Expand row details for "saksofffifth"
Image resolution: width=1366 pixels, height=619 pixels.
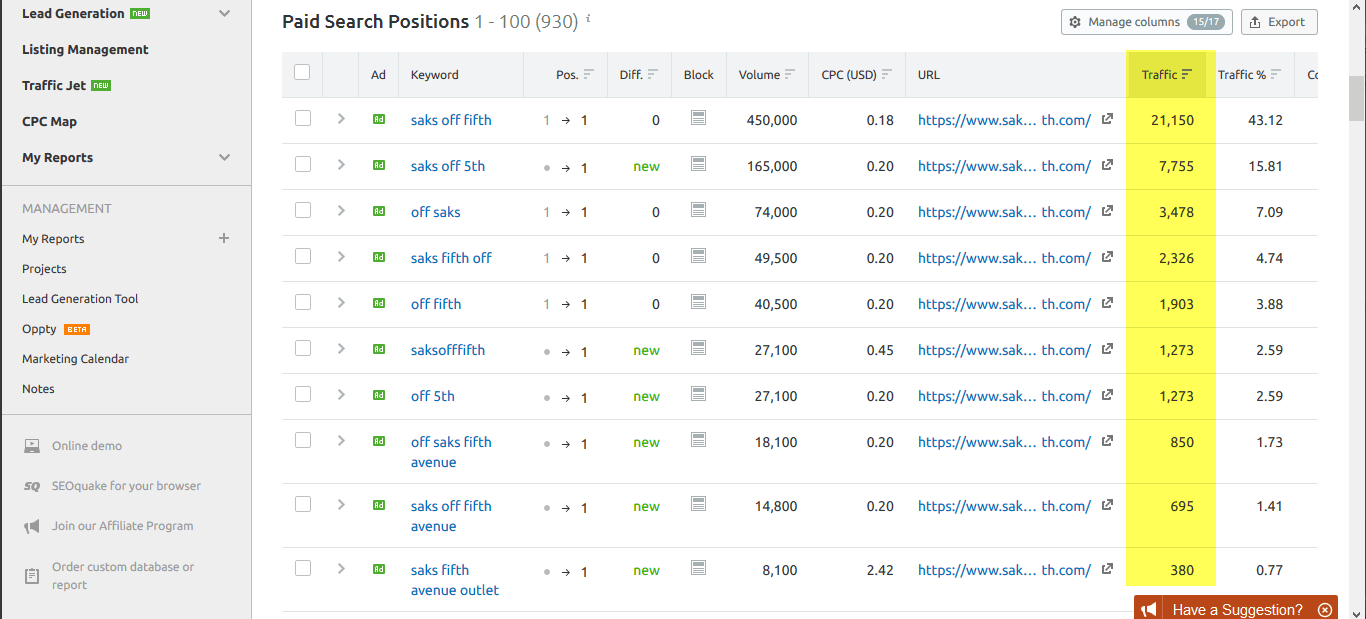[x=341, y=349]
